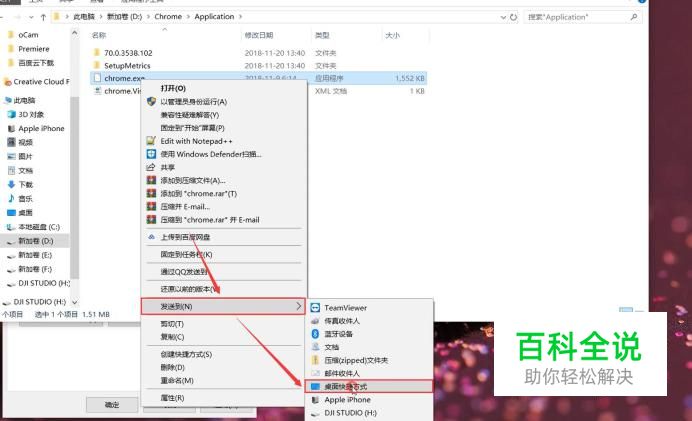This screenshot has width=692, height=421.
Task: Open 属性(R) properties from context menu
Action: (172, 398)
